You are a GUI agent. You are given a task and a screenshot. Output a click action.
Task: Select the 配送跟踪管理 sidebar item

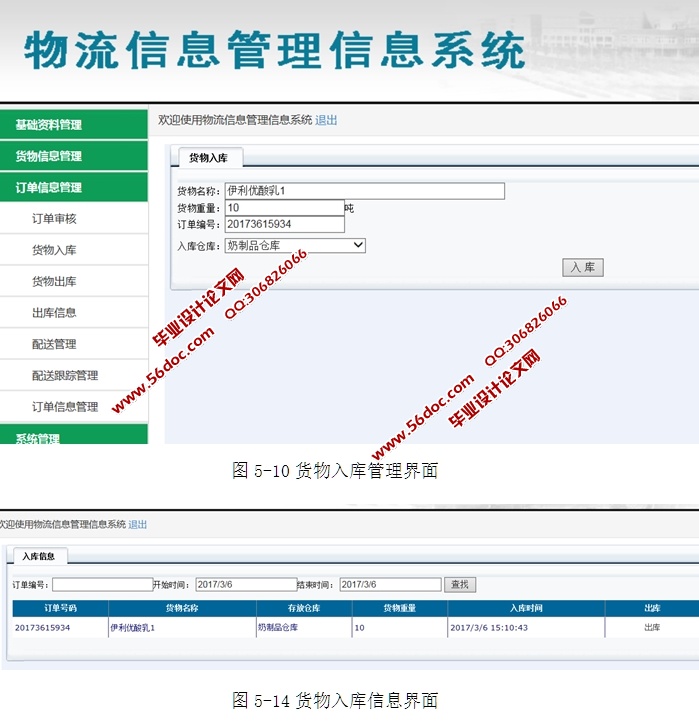pos(65,376)
